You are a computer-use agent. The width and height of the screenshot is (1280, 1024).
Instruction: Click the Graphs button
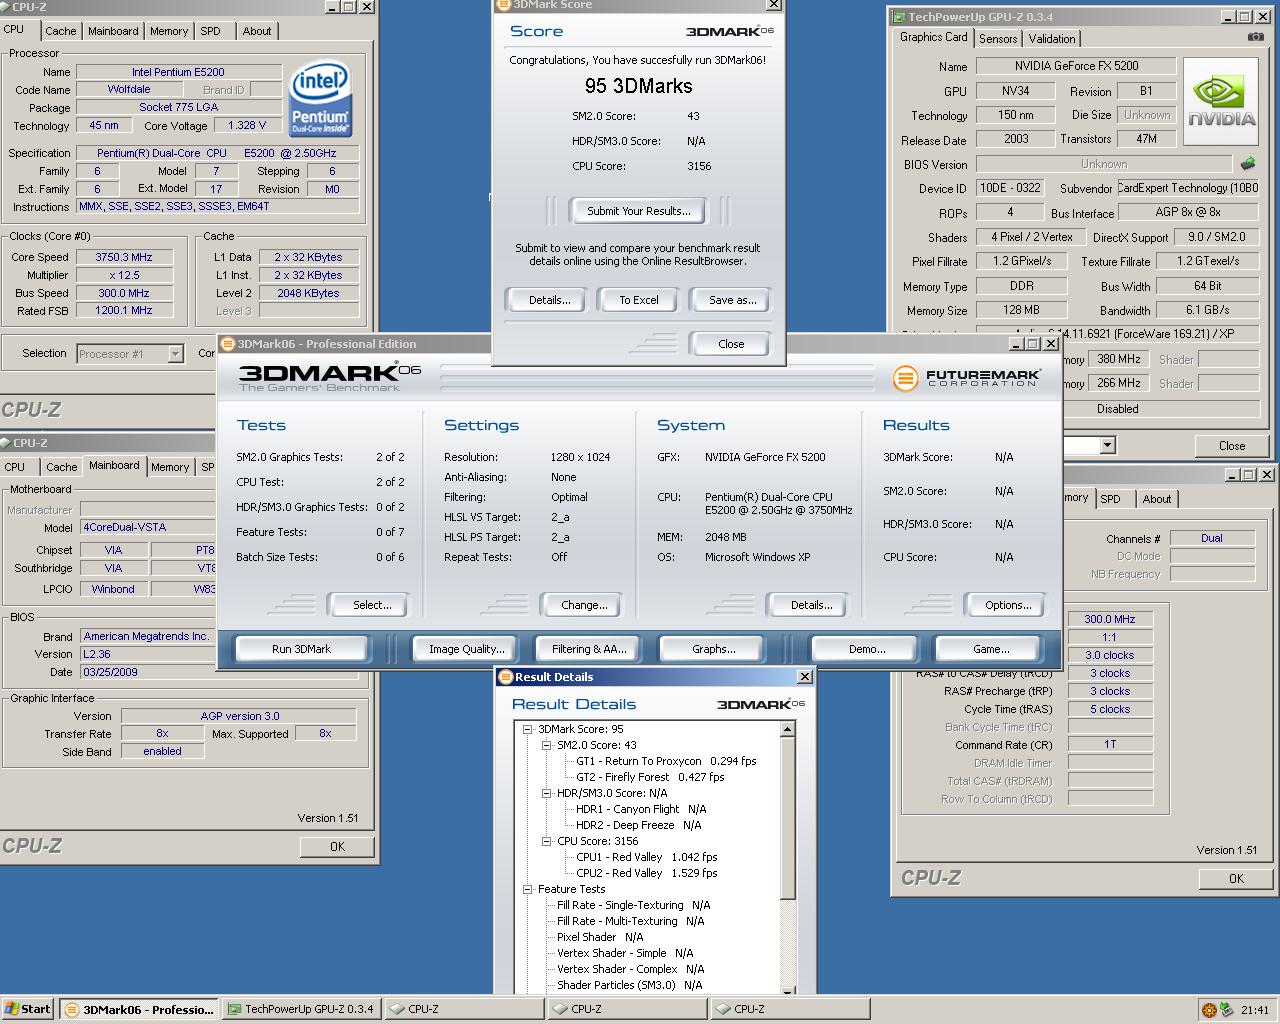(713, 649)
